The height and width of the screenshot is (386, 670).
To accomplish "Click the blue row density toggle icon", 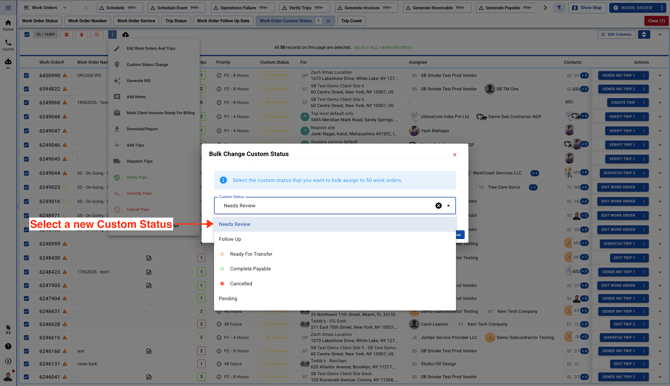I will click(x=644, y=35).
